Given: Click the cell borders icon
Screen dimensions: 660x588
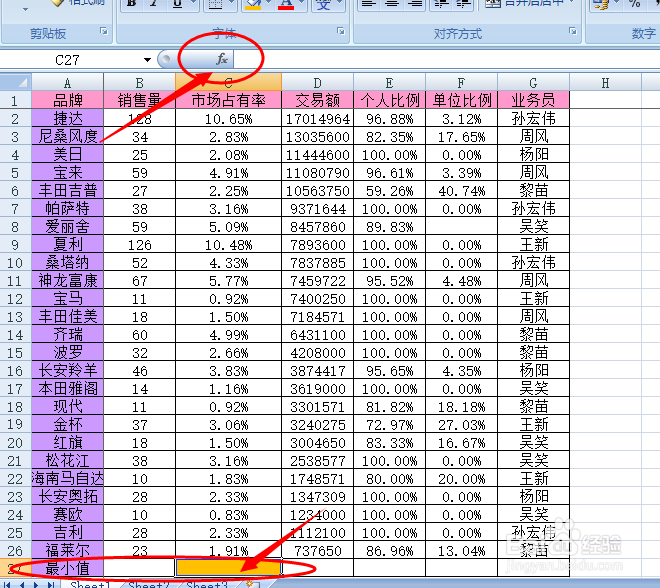Looking at the screenshot, I should (215, 4).
